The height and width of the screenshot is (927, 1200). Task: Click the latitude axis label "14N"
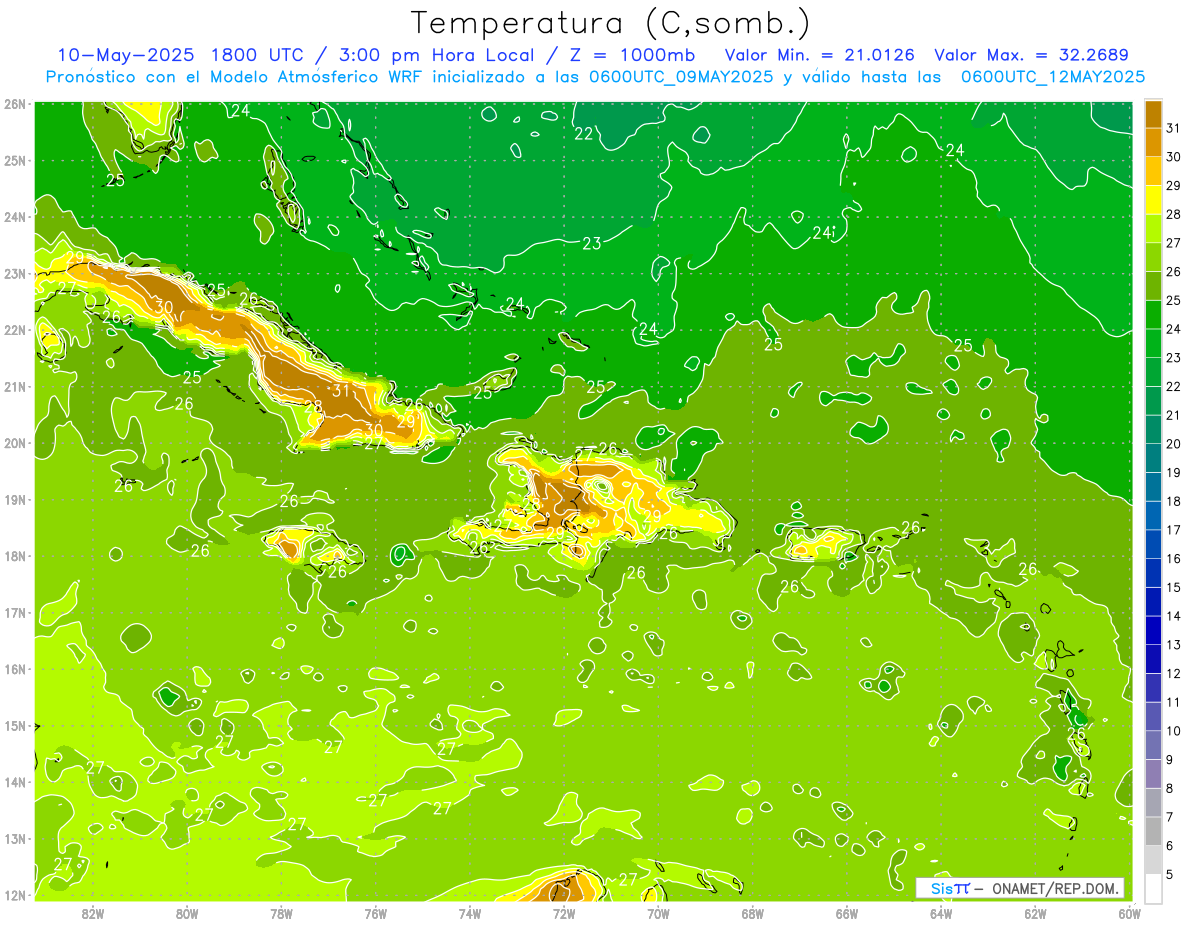coord(15,782)
